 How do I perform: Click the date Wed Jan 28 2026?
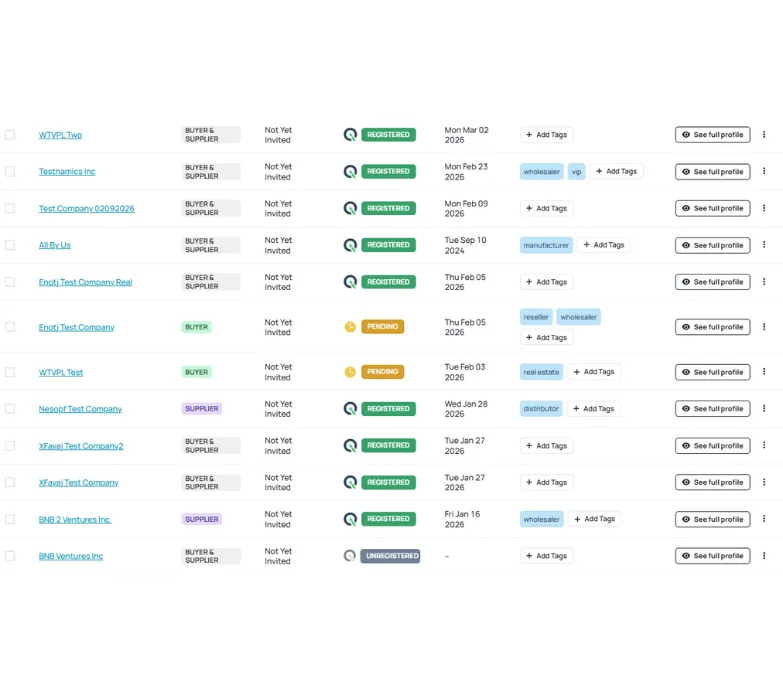[466, 408]
